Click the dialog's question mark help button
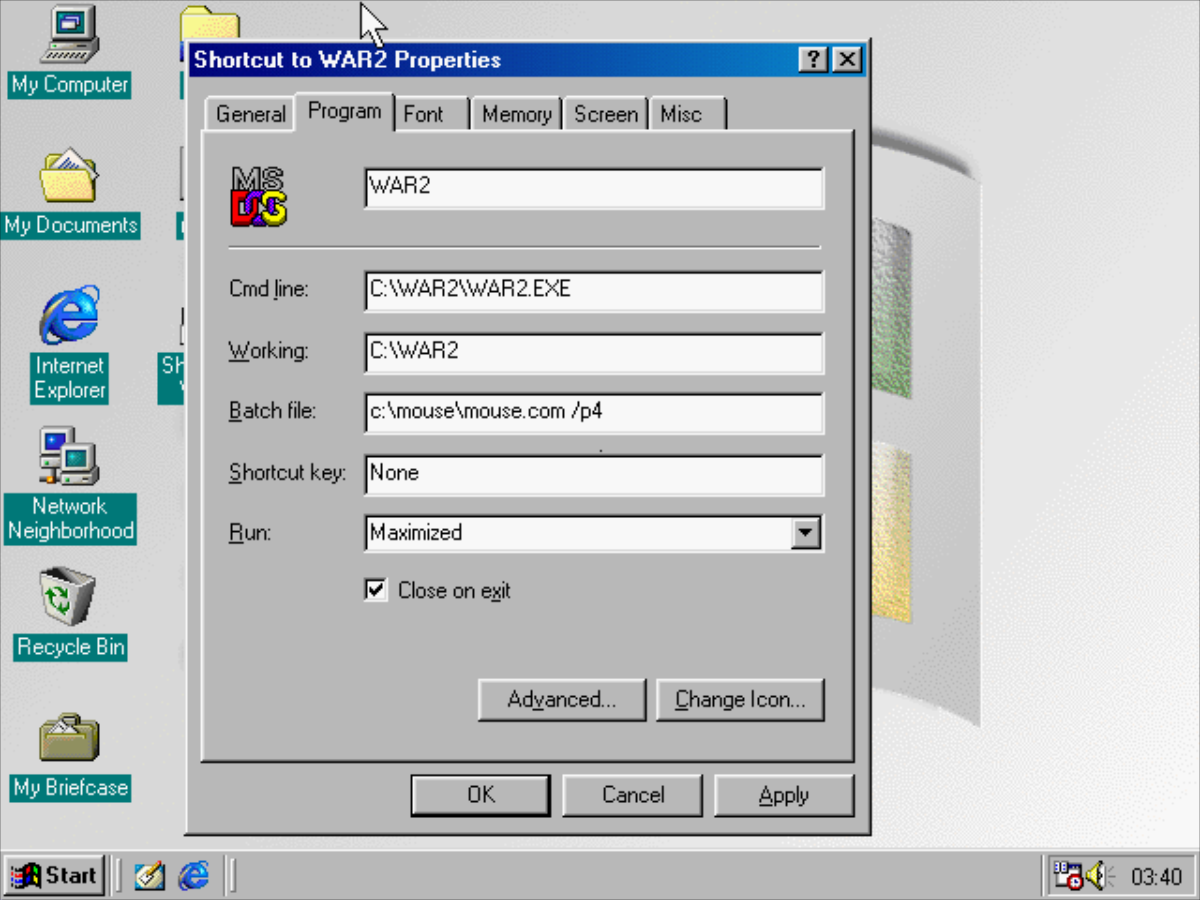 (813, 60)
